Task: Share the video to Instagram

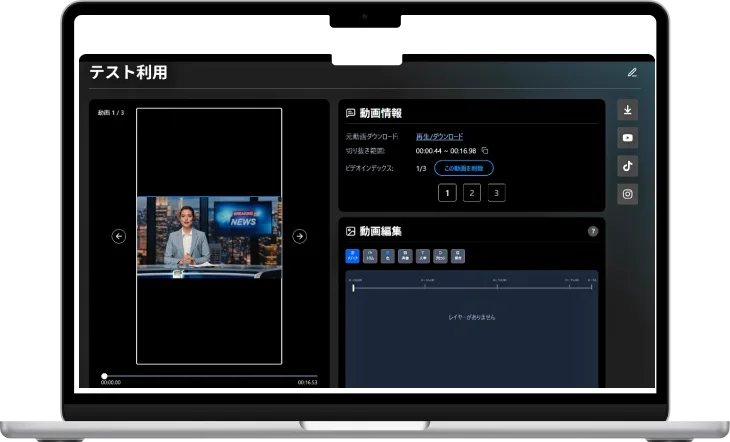Action: point(628,194)
